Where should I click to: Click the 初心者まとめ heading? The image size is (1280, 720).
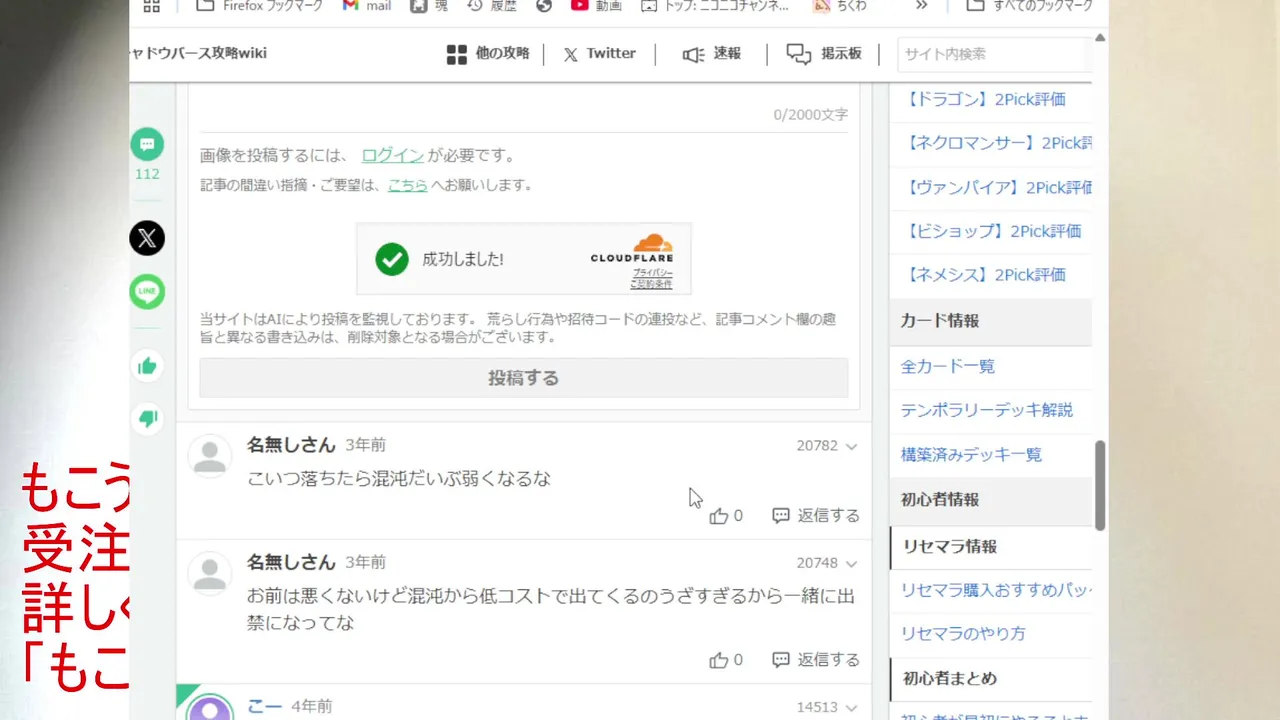pos(950,678)
